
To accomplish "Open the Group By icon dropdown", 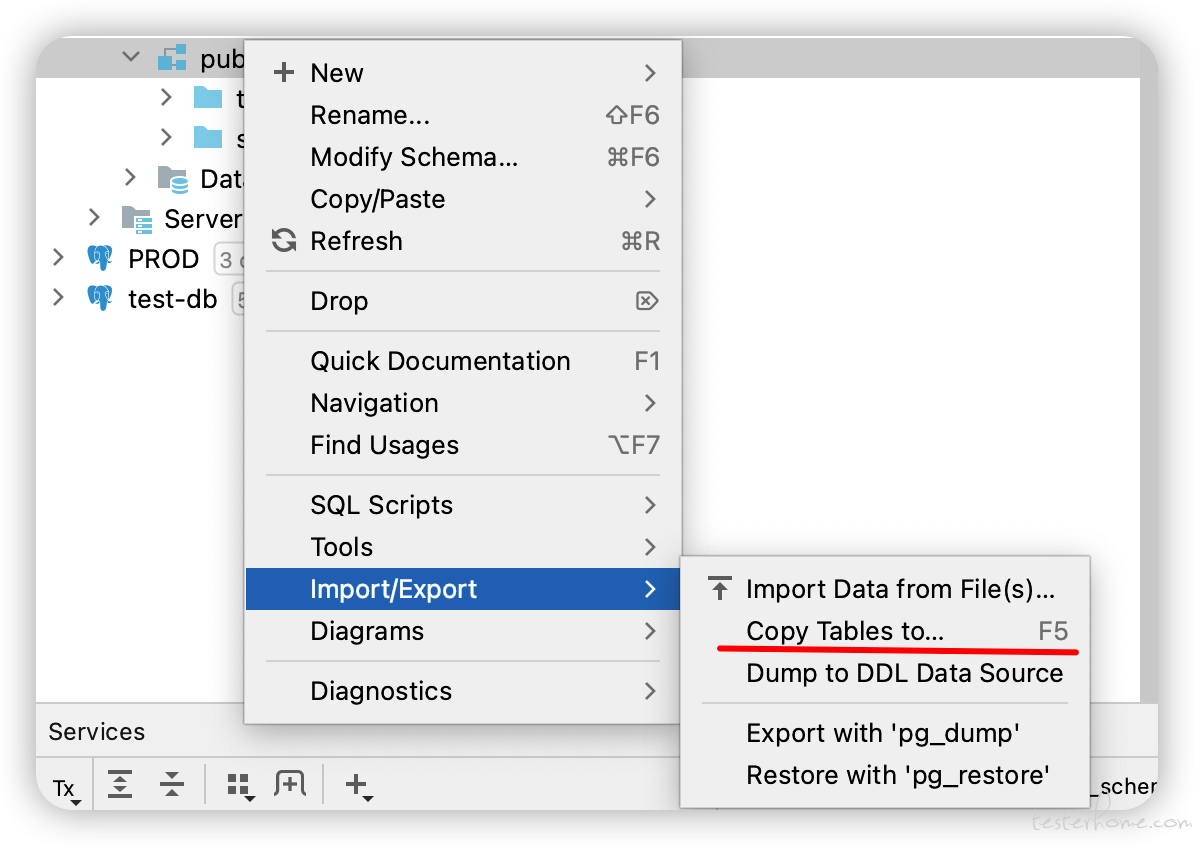I will pos(240,786).
